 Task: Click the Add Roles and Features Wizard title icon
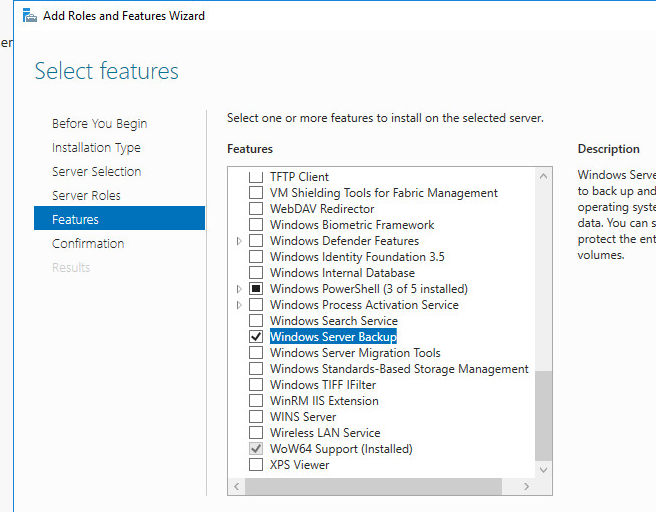tap(29, 15)
